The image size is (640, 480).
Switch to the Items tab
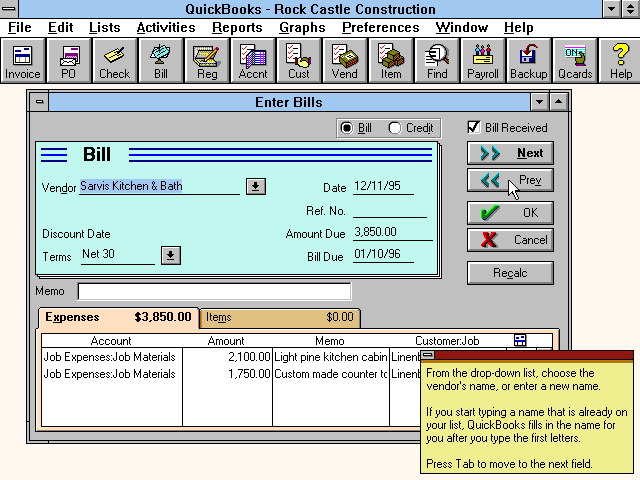point(280,317)
